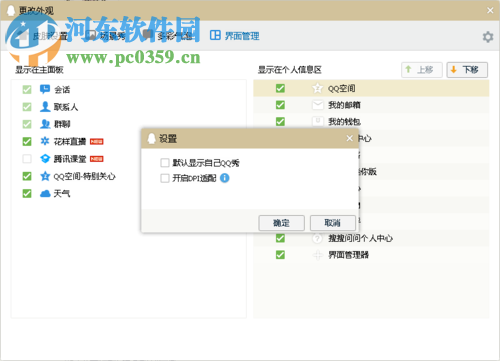Image resolution: width=500 pixels, height=361 pixels.
Task: Click the QQ空间-特别关心 star icon
Action: click(45, 176)
